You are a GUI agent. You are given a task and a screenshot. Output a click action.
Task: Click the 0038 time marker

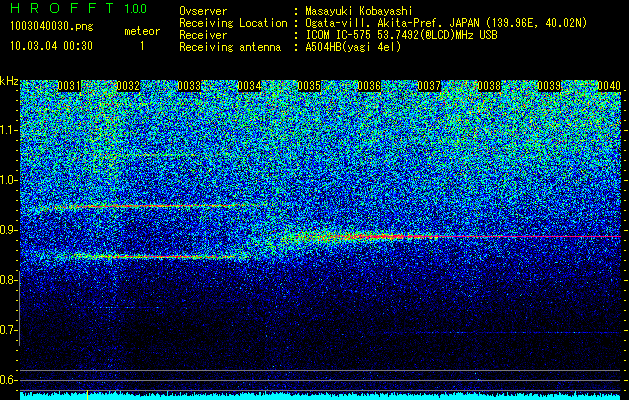coord(489,86)
